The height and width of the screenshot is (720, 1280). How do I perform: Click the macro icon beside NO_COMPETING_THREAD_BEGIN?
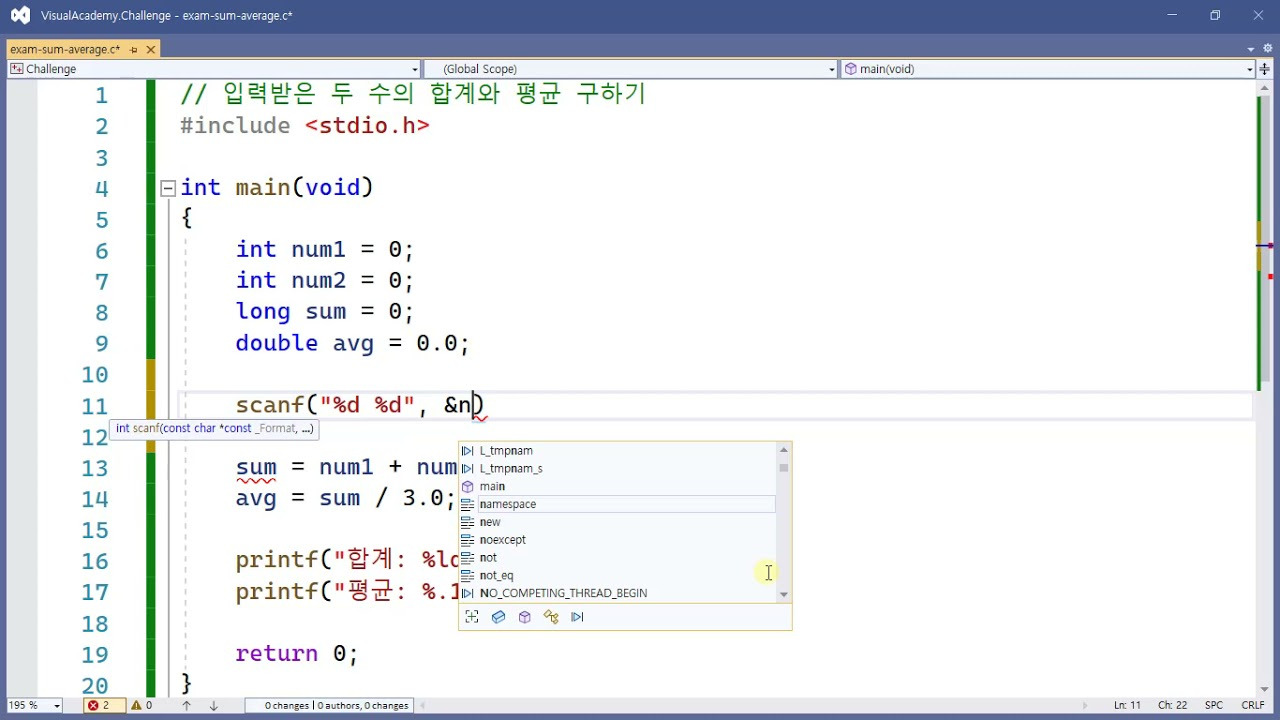[467, 594]
